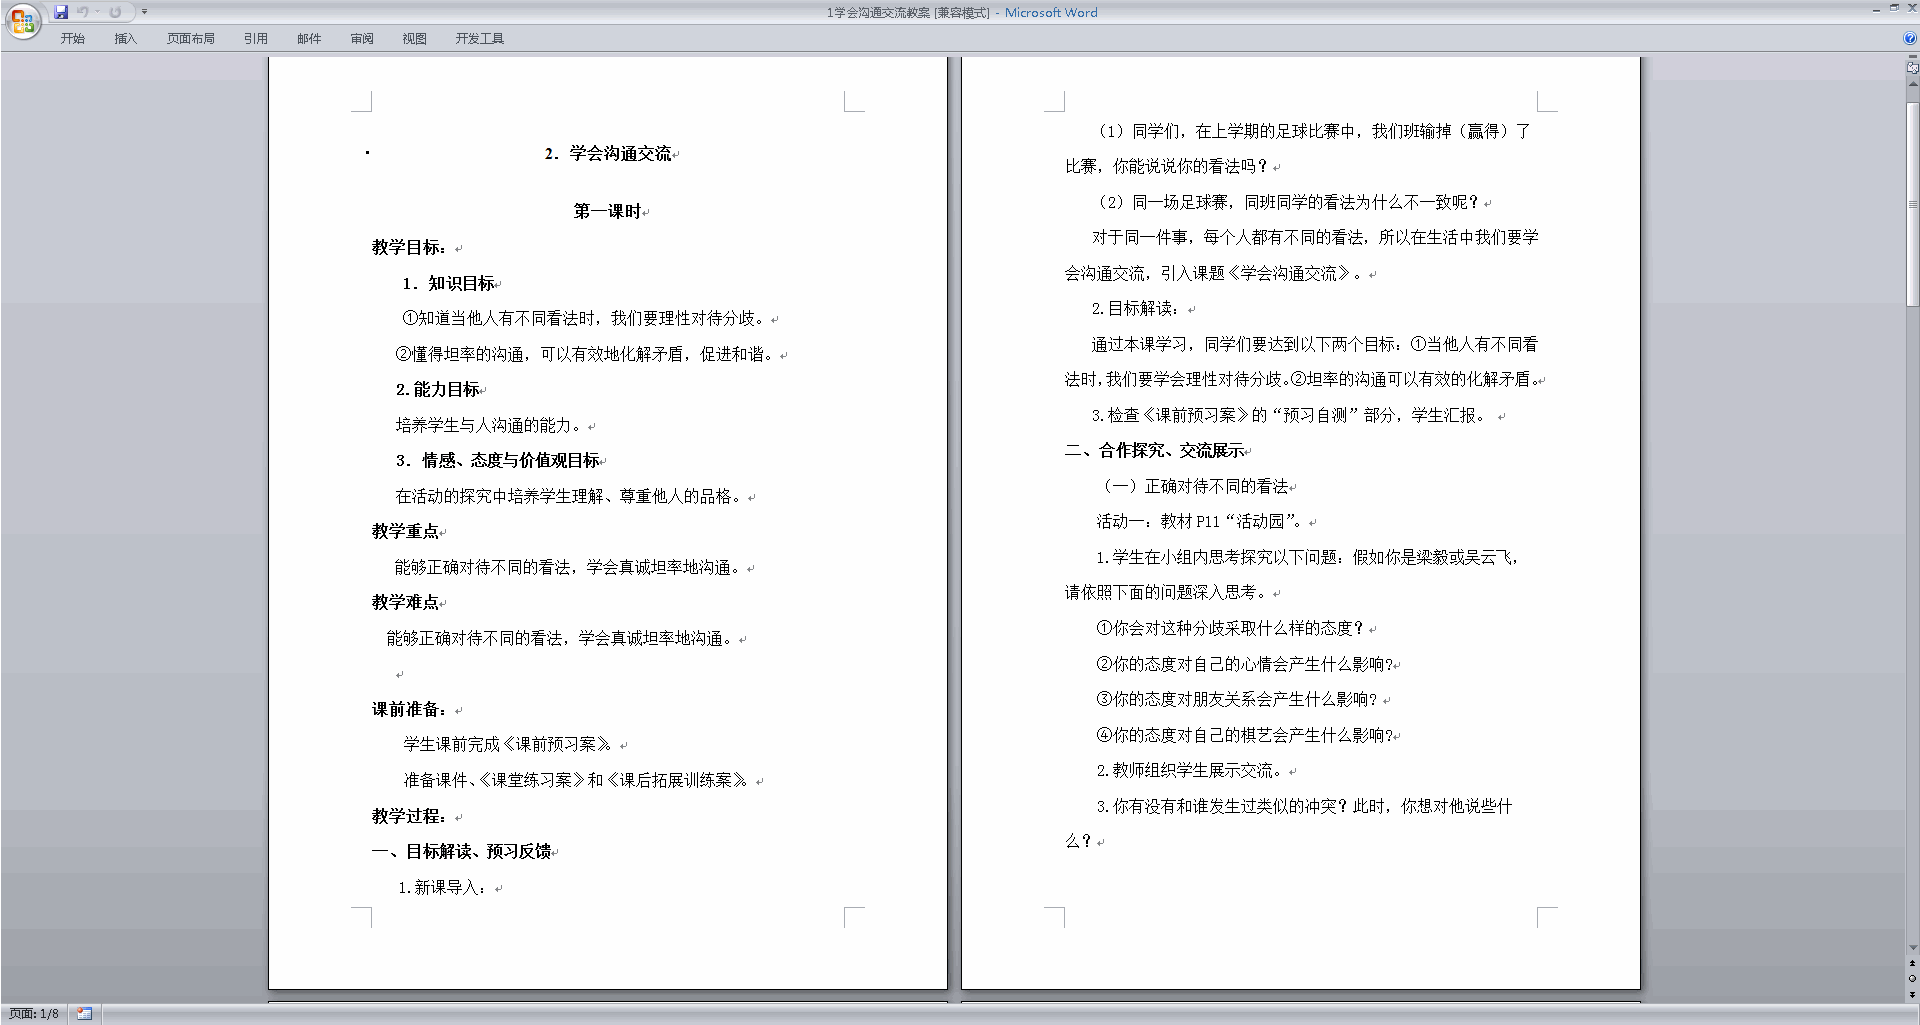Go to next page double-arrow button
This screenshot has height=1025, width=1920.
pyautogui.click(x=1912, y=994)
